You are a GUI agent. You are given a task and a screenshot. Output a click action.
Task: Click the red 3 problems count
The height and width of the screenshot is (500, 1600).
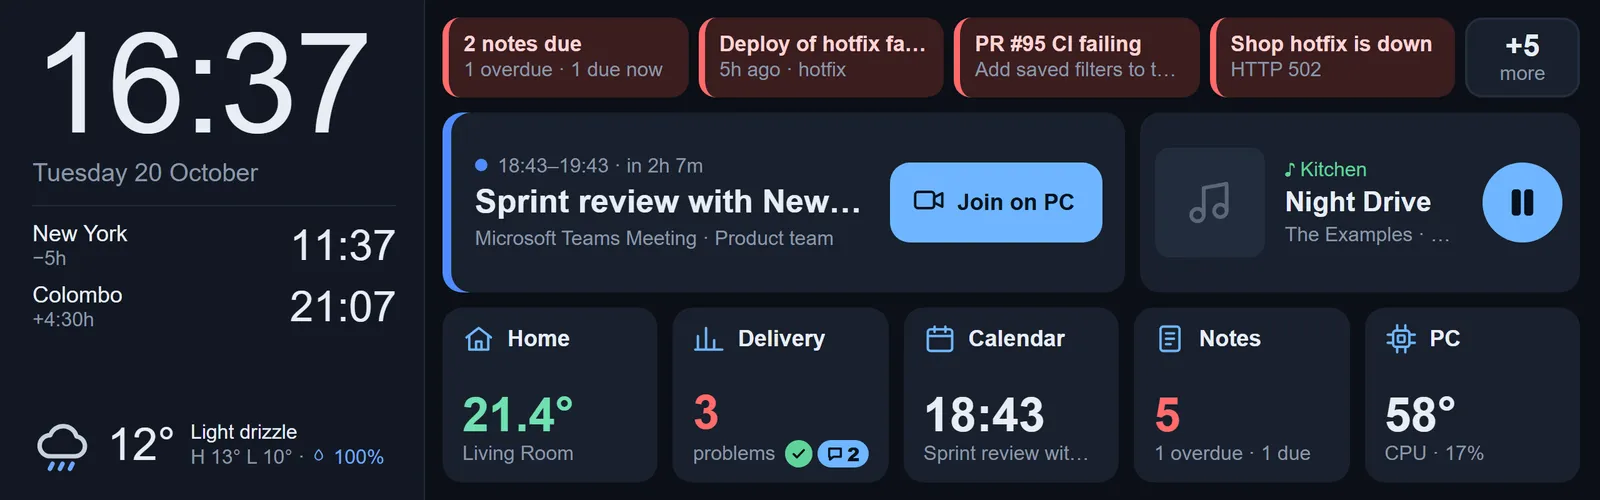(706, 413)
